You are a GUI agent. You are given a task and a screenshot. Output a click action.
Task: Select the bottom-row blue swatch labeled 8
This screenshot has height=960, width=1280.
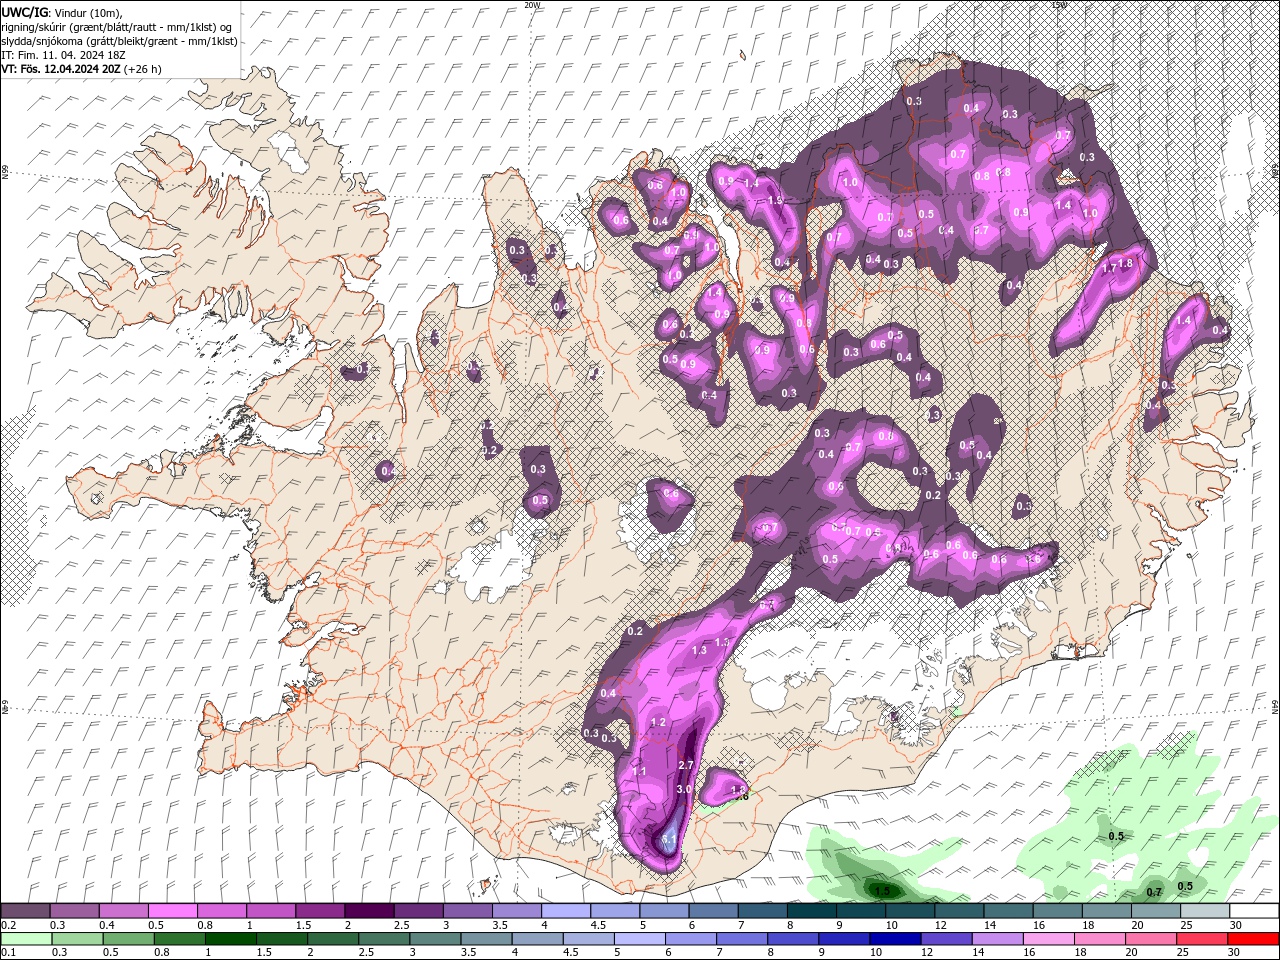[793, 938]
